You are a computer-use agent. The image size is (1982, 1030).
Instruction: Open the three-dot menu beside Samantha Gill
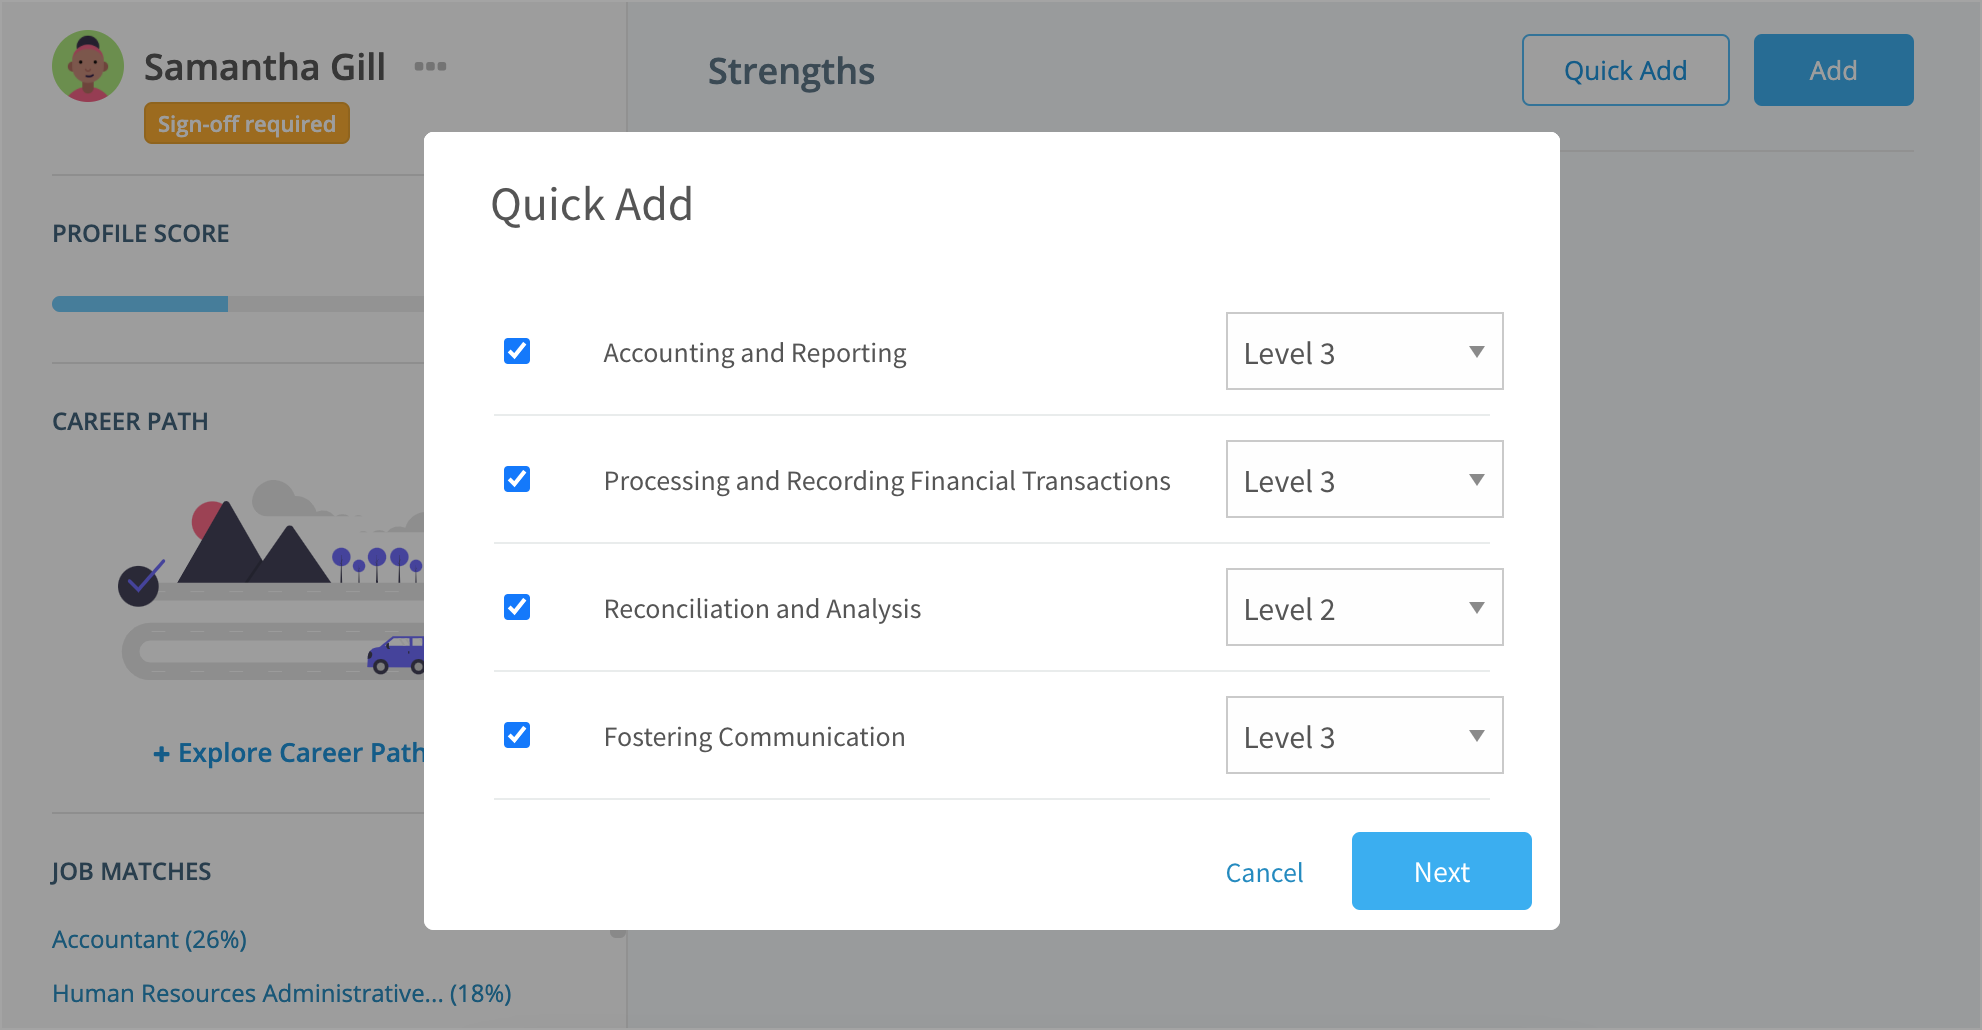pyautogui.click(x=430, y=67)
